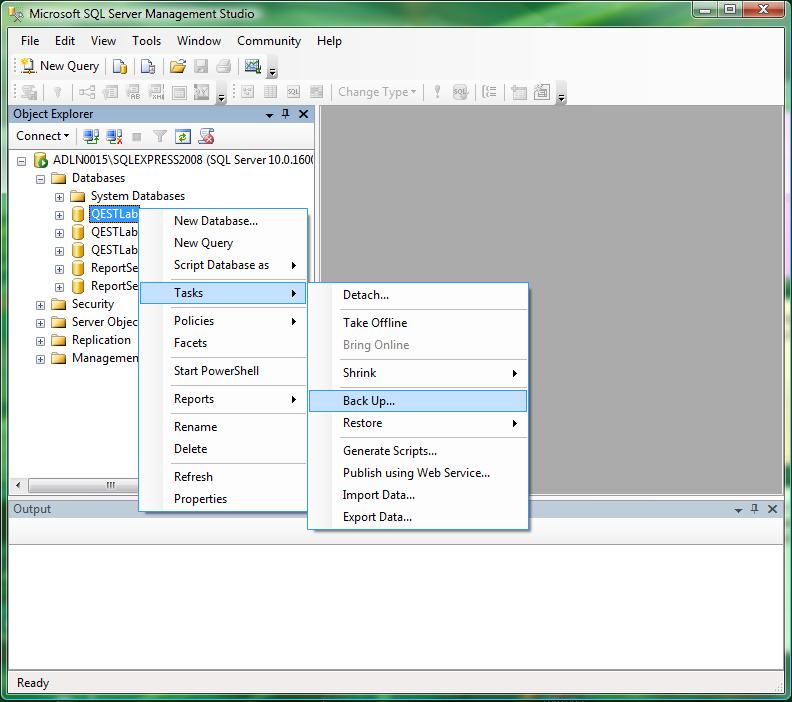
Task: Click the Save disk icon in toolbar
Action: [200, 66]
